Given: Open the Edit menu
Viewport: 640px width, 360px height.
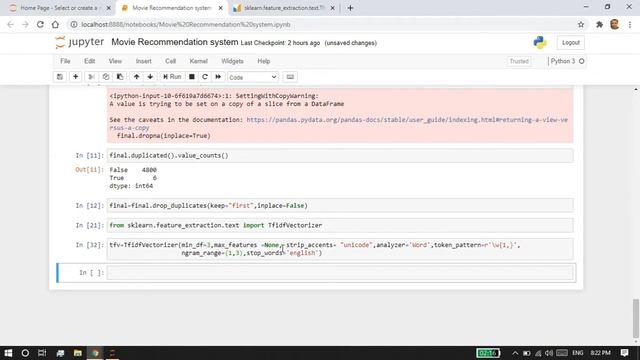Looking at the screenshot, I should pos(89,61).
